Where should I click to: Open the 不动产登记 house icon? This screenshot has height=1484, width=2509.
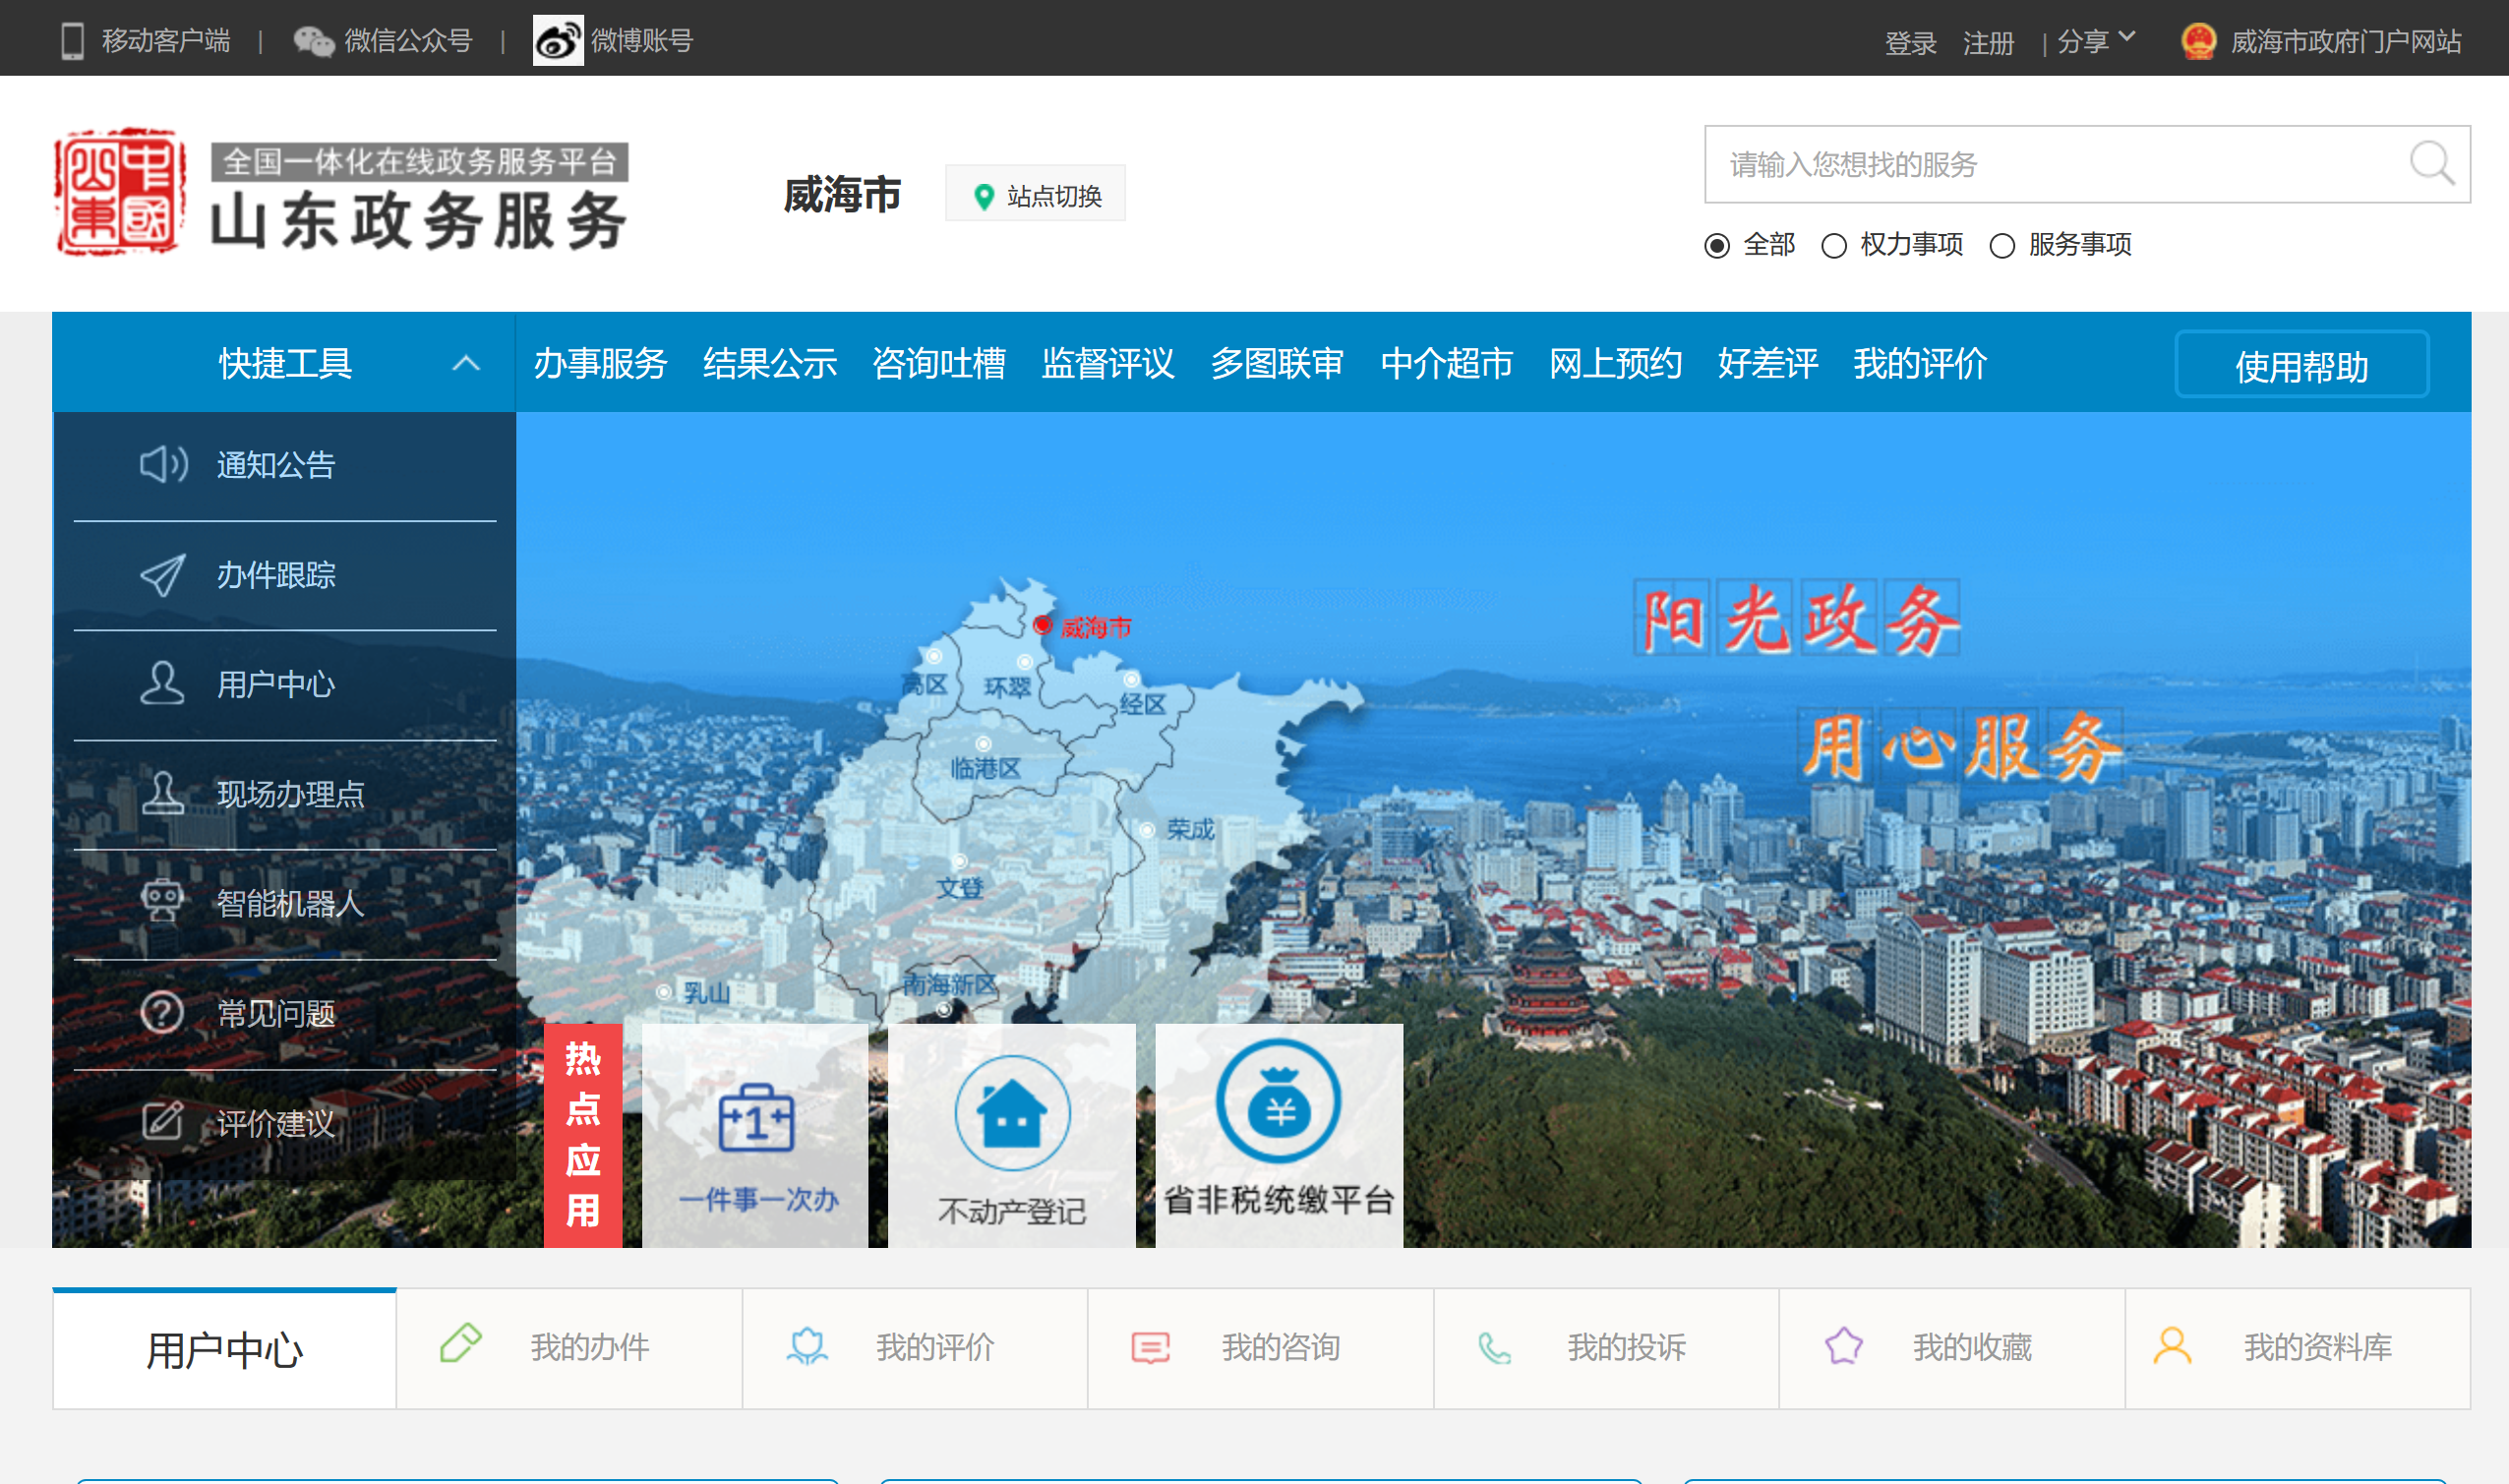click(x=1012, y=1113)
